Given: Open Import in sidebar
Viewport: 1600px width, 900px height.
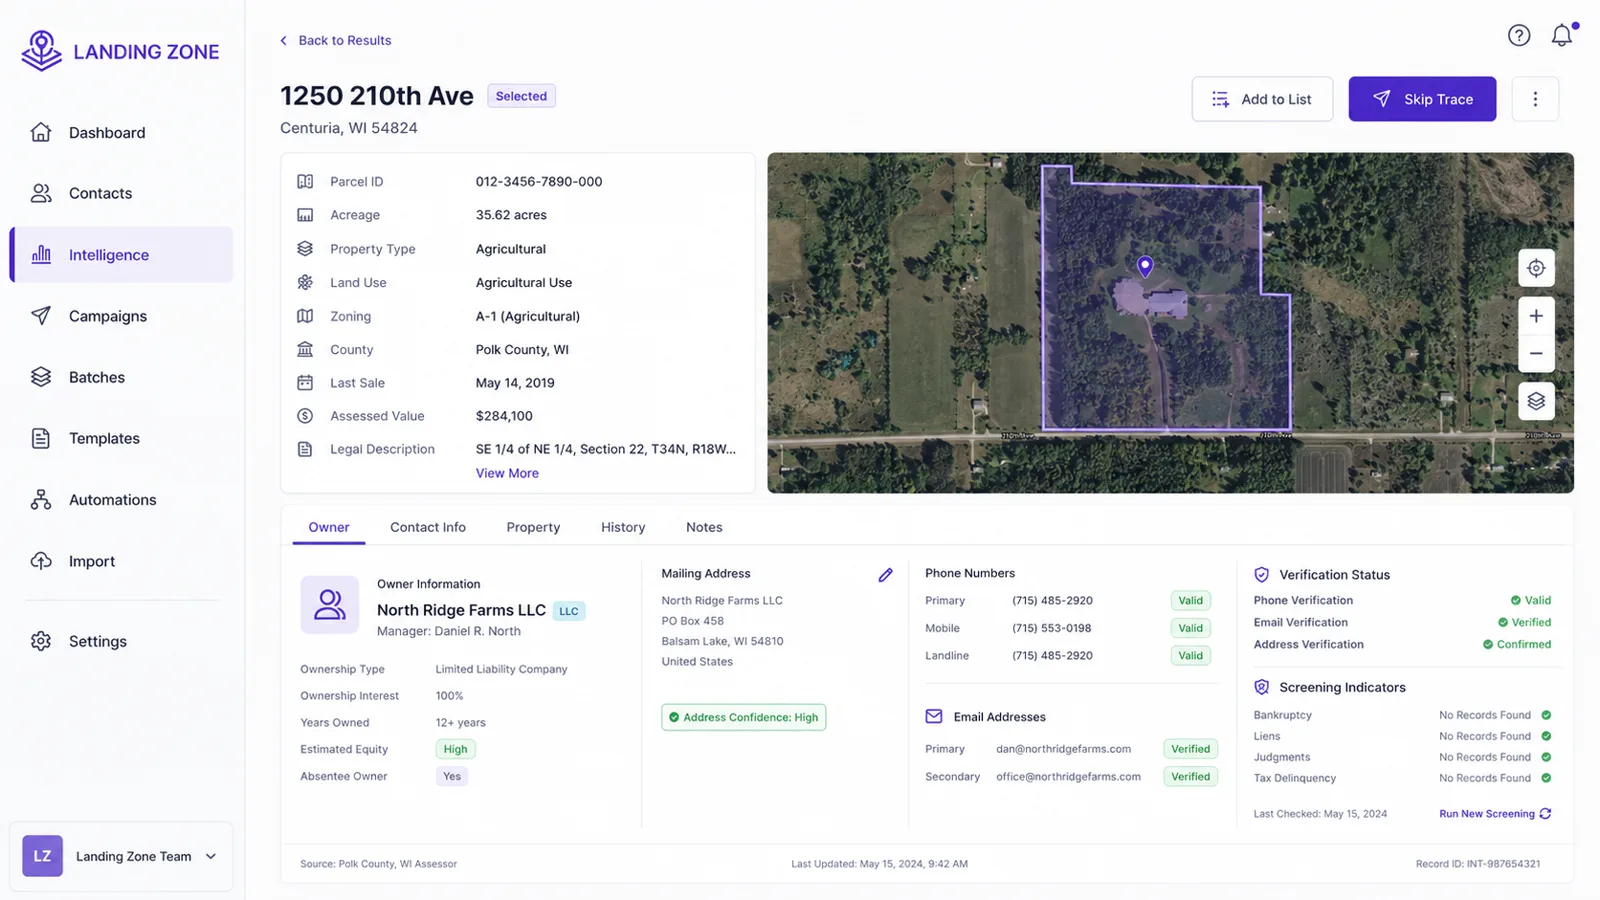Looking at the screenshot, I should point(121,561).
